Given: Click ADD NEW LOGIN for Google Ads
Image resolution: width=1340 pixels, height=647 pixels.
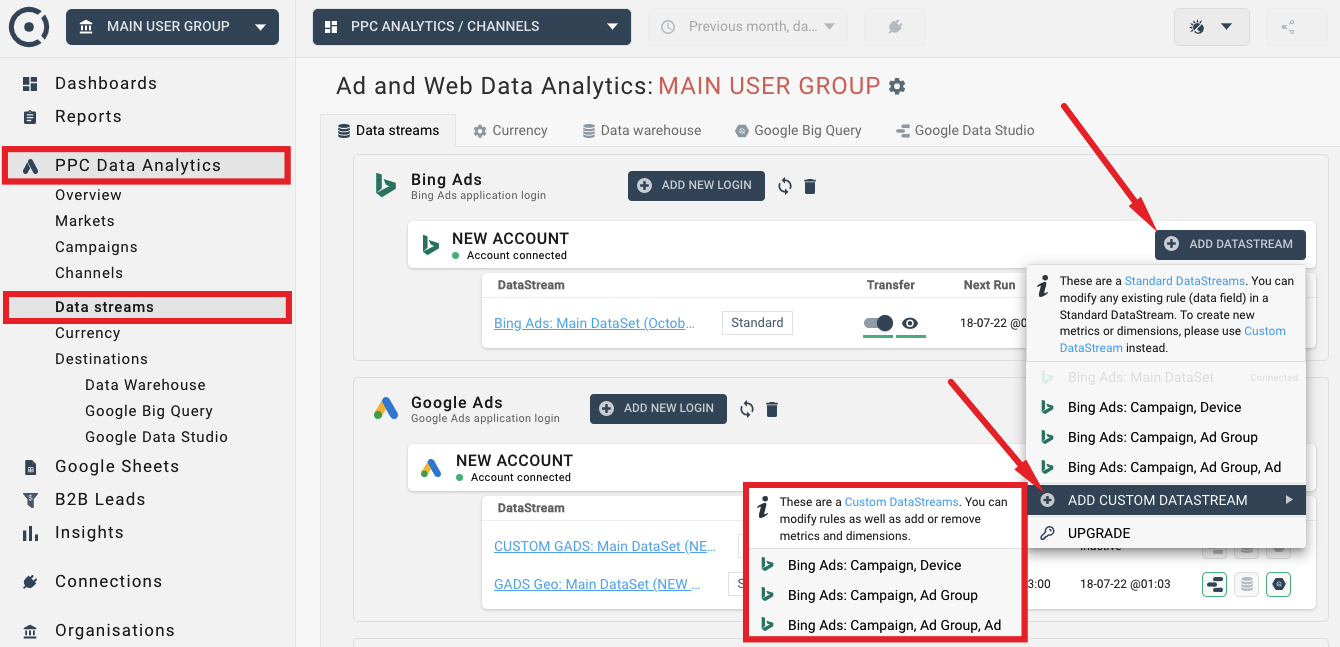Looking at the screenshot, I should [658, 408].
